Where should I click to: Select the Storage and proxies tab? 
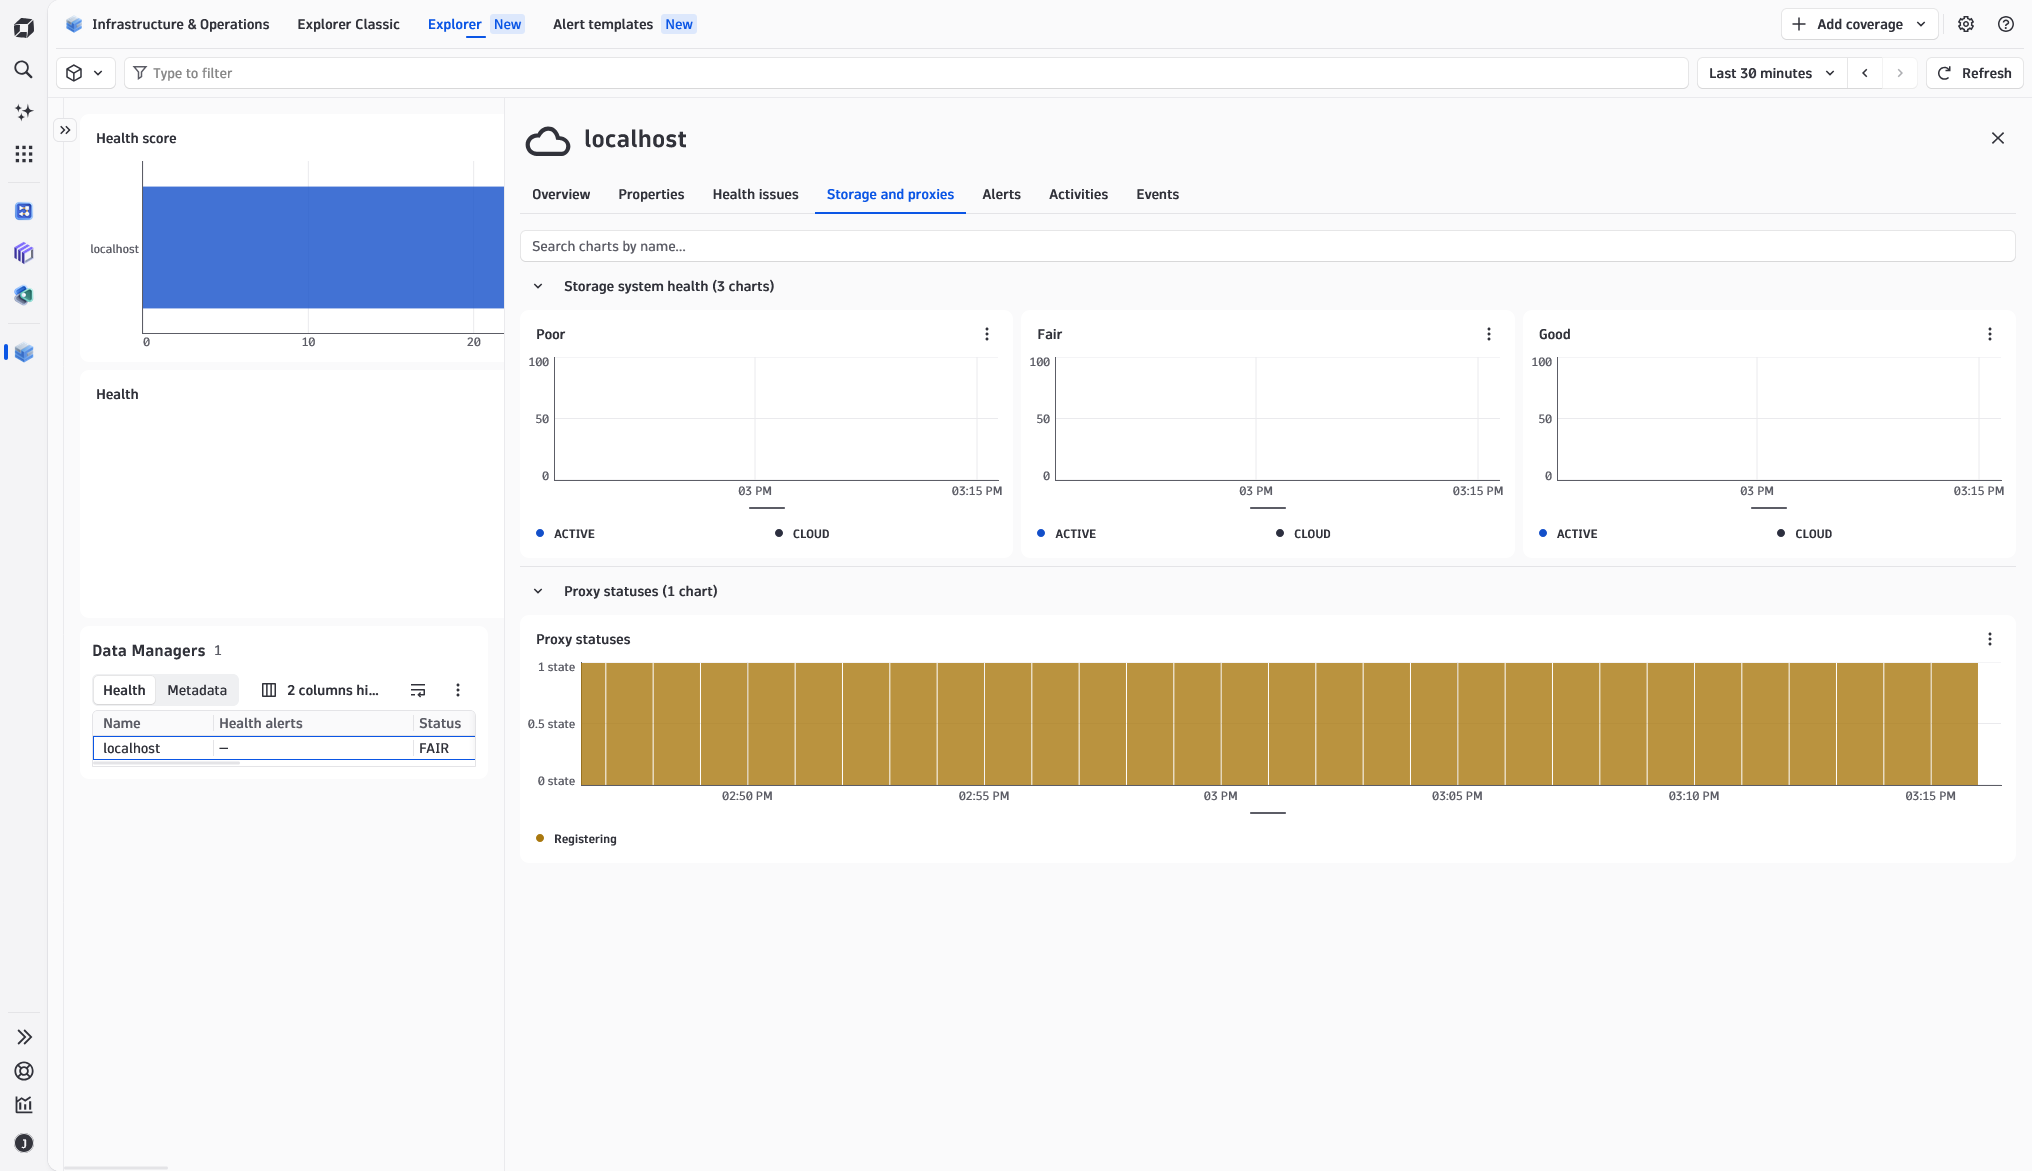pyautogui.click(x=890, y=194)
